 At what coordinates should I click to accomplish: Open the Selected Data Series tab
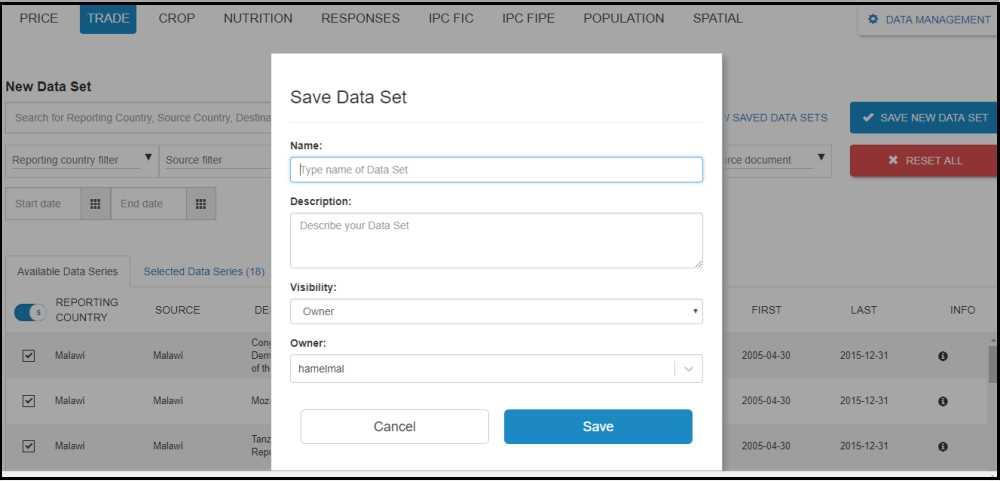(x=204, y=271)
